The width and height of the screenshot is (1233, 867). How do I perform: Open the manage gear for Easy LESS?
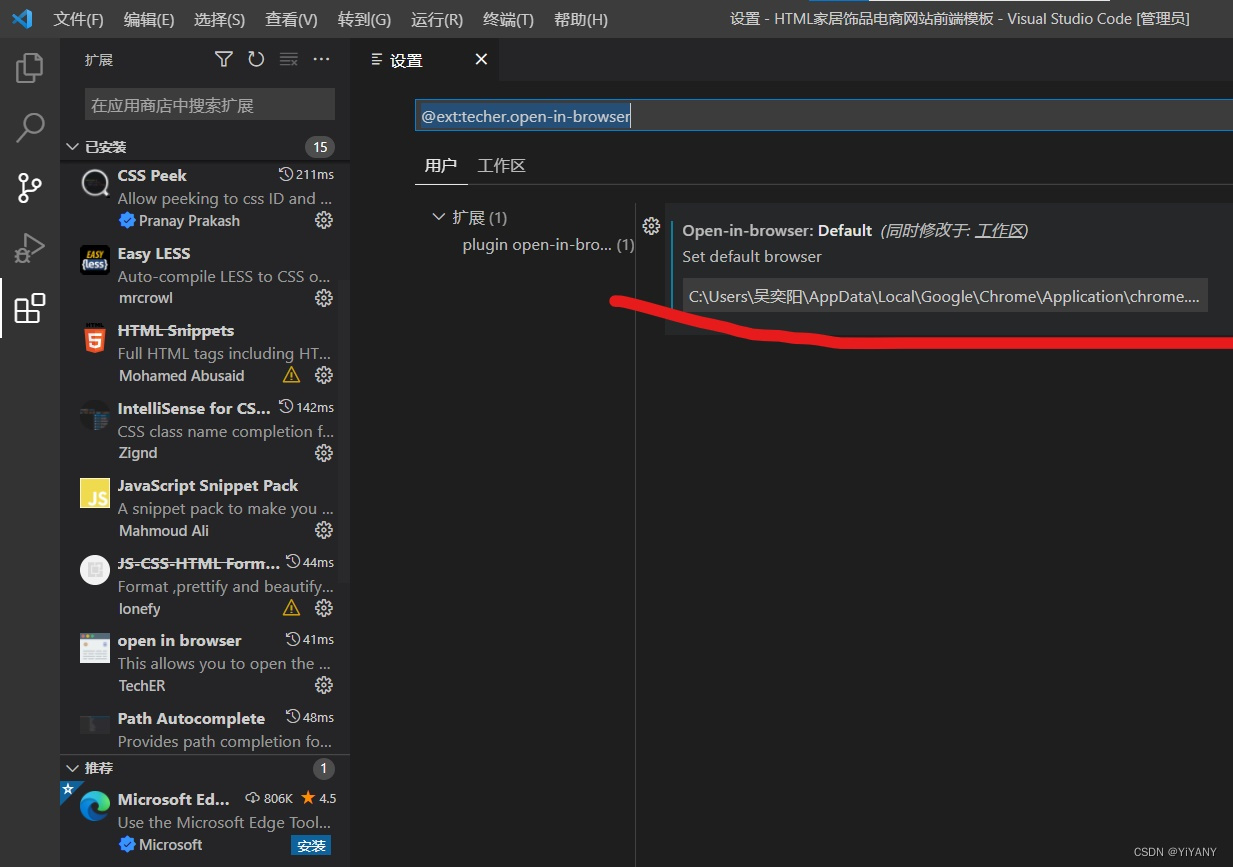323,297
